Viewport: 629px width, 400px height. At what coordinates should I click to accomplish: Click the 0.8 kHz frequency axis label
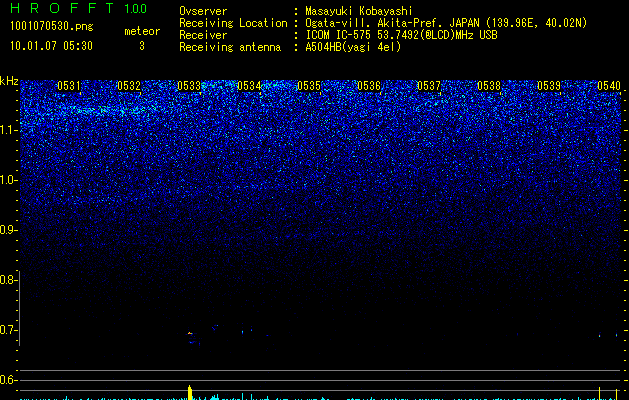(x=8, y=280)
